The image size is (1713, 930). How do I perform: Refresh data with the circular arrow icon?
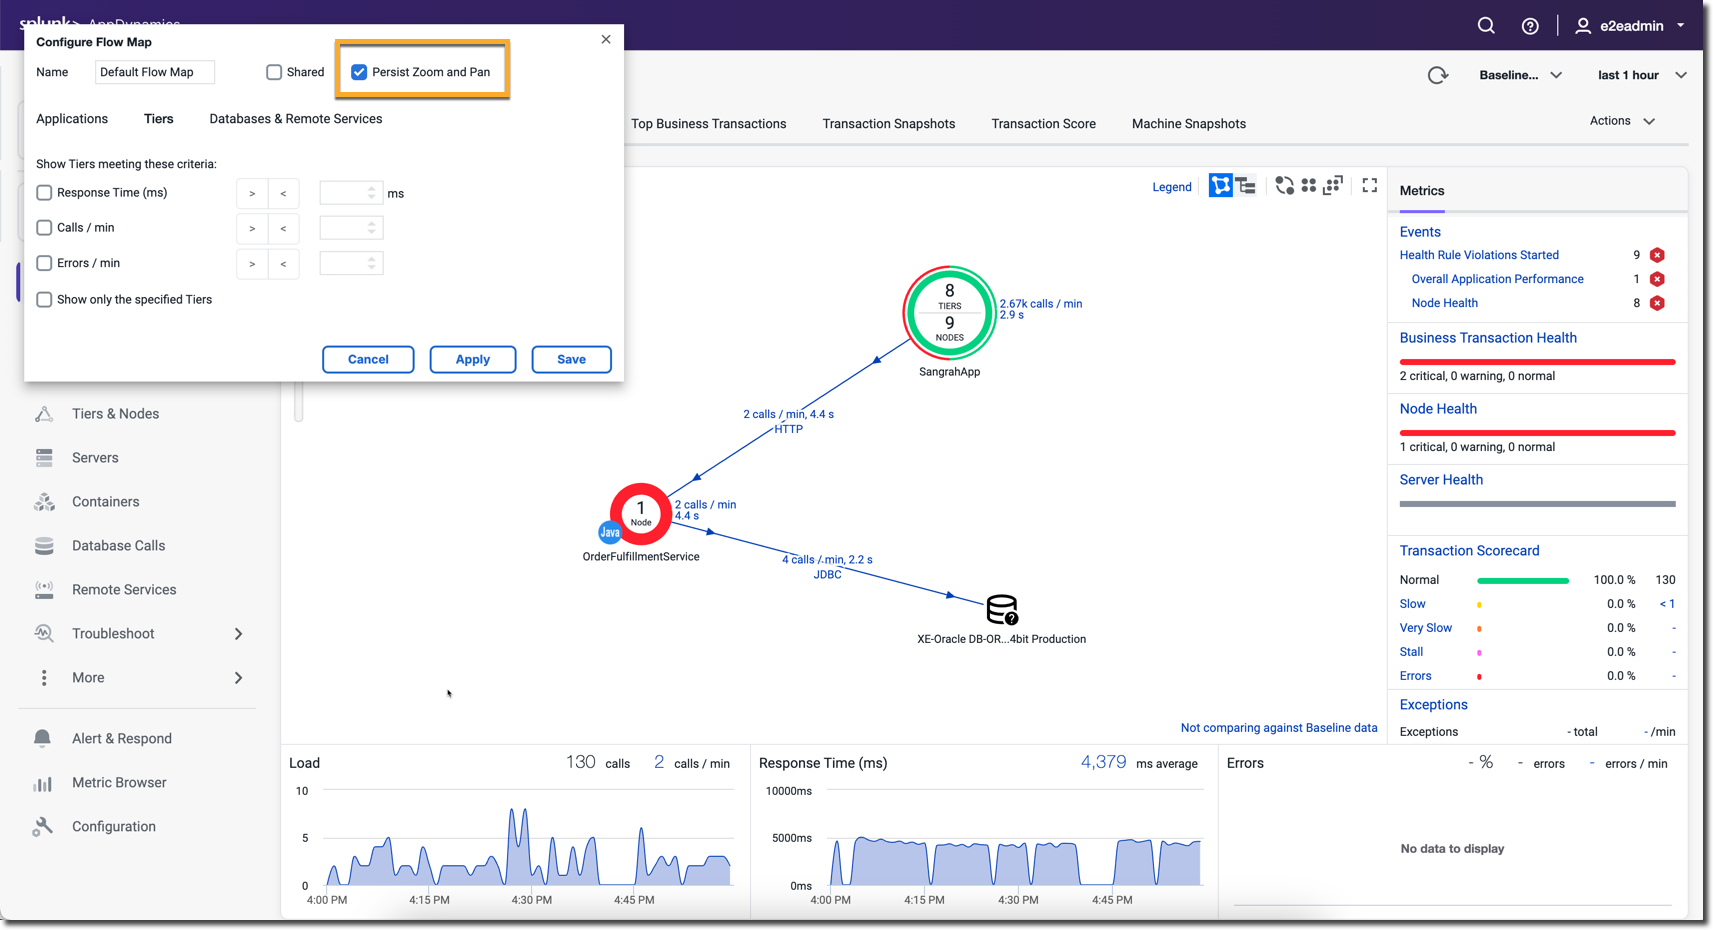point(1438,75)
